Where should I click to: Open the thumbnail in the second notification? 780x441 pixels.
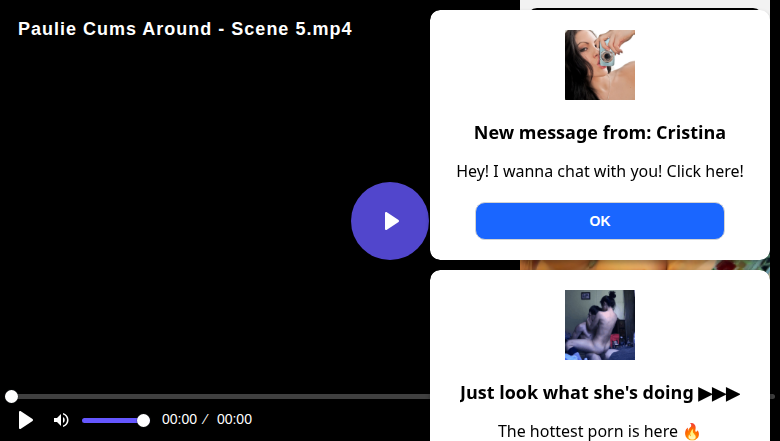pos(600,325)
